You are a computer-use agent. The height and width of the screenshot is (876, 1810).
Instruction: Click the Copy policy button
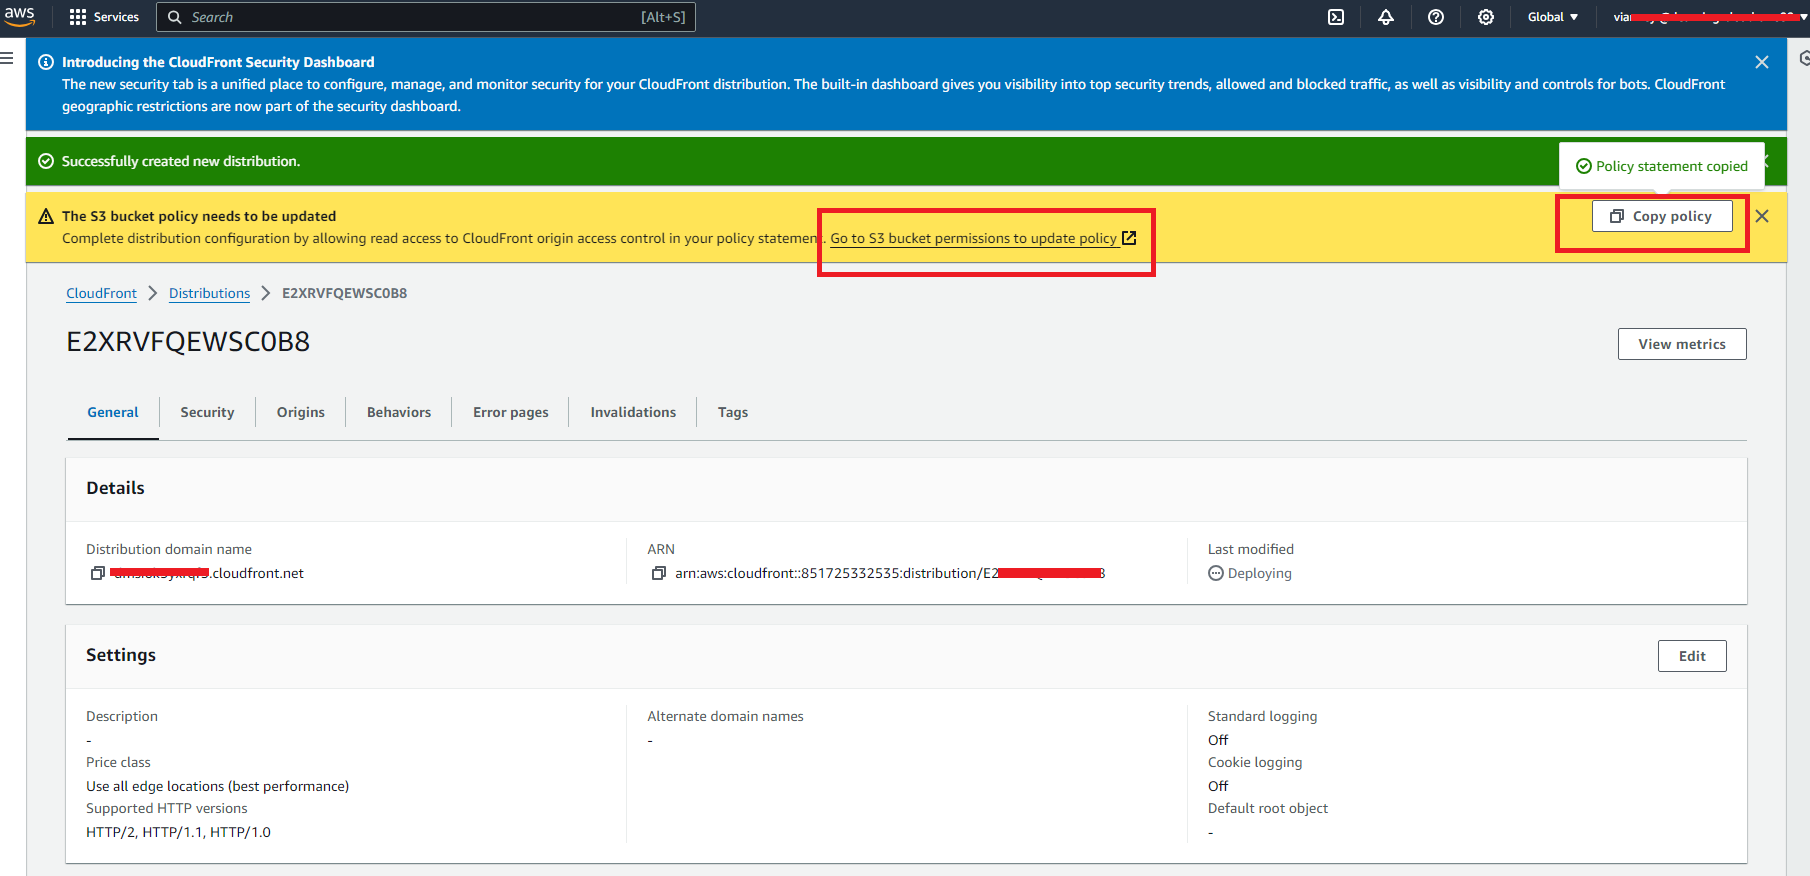(1662, 216)
